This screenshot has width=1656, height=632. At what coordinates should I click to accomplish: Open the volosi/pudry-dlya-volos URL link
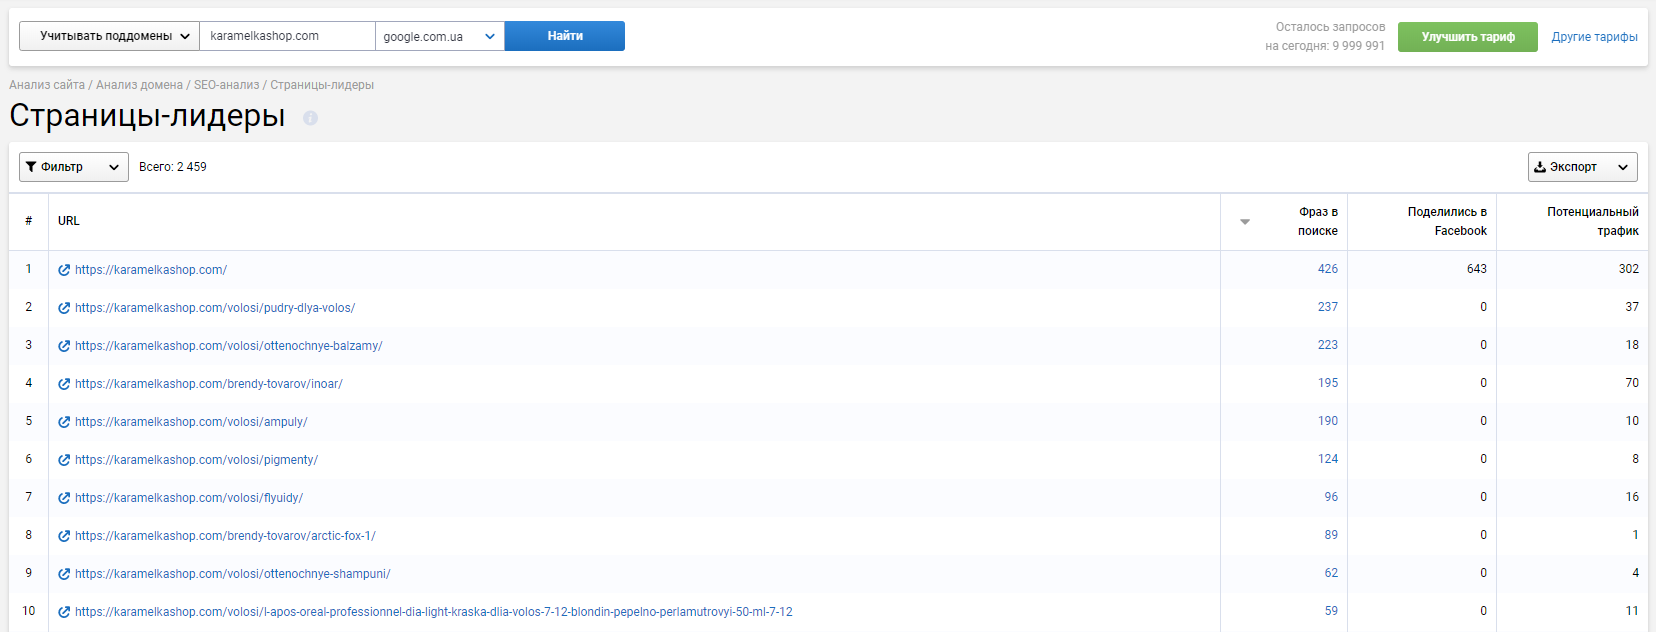[215, 308]
